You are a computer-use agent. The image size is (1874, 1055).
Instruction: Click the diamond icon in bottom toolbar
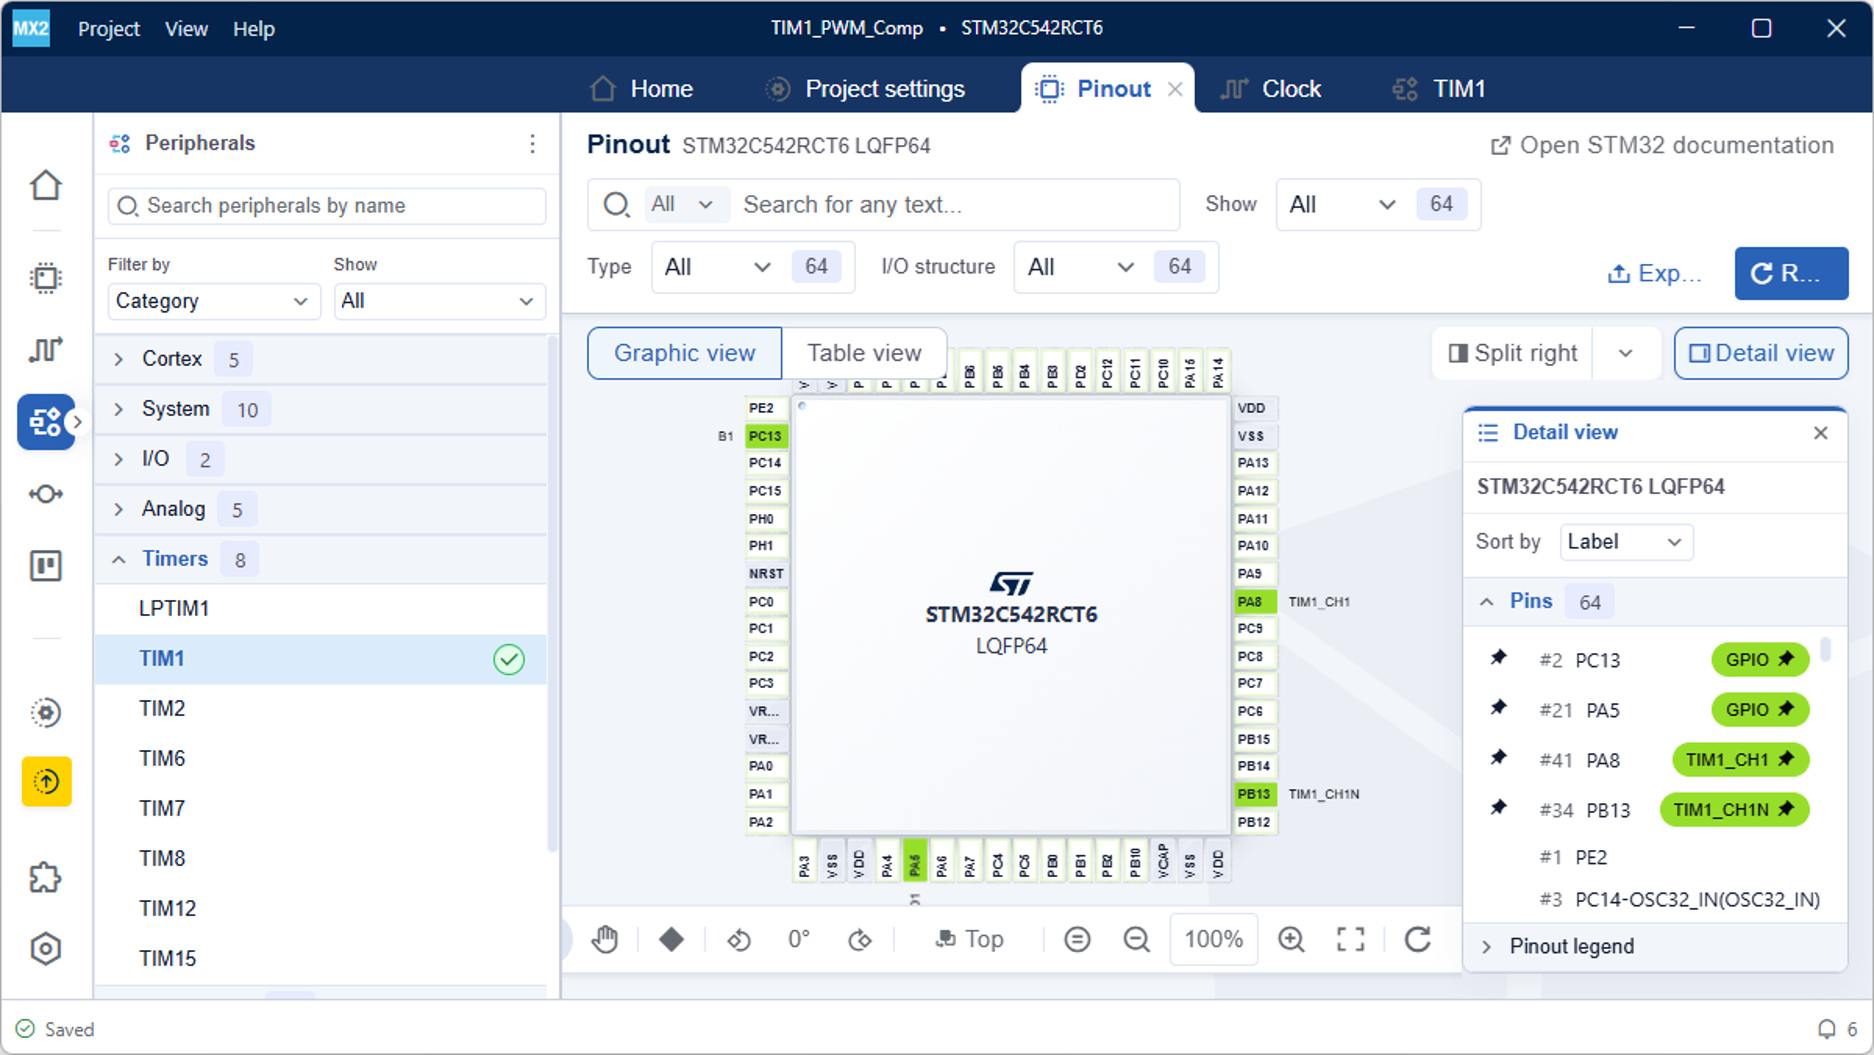point(671,939)
